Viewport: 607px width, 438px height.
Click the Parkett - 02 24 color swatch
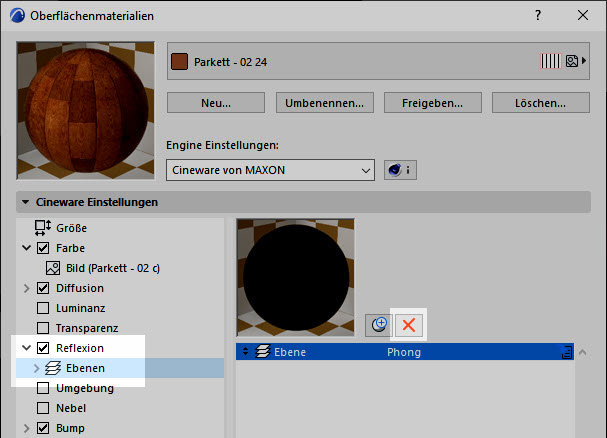coord(179,62)
